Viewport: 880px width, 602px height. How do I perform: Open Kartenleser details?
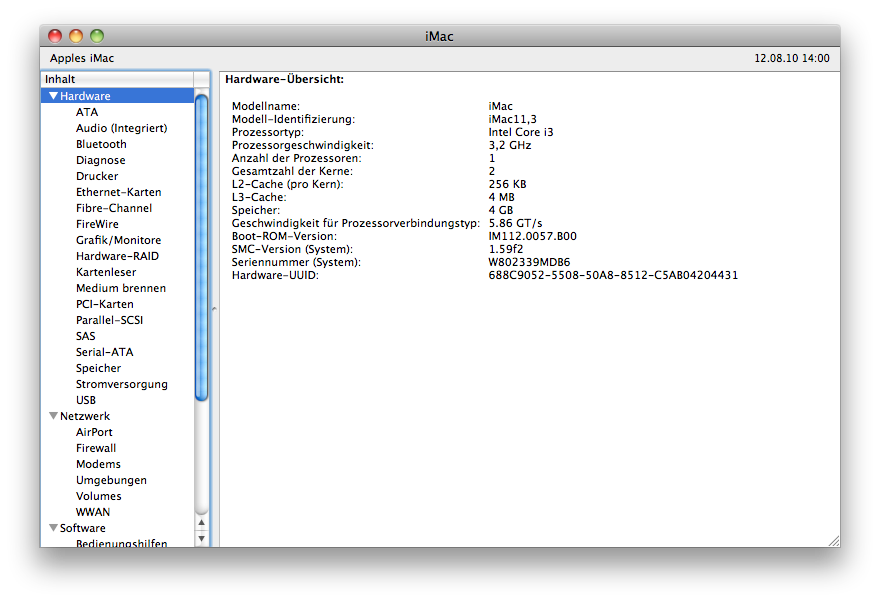pos(106,272)
